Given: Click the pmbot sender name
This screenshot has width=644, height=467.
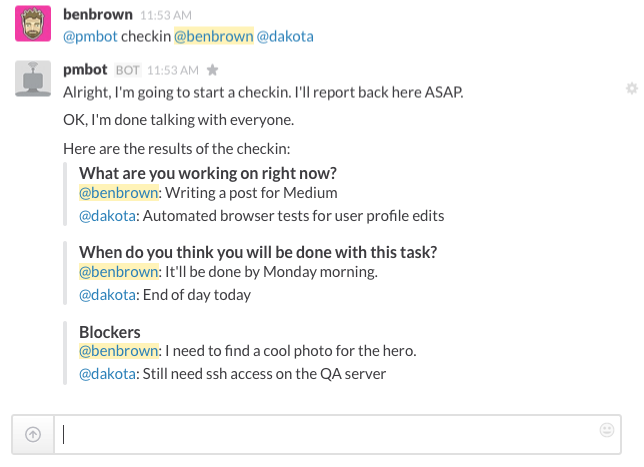Looking at the screenshot, I should (85, 70).
